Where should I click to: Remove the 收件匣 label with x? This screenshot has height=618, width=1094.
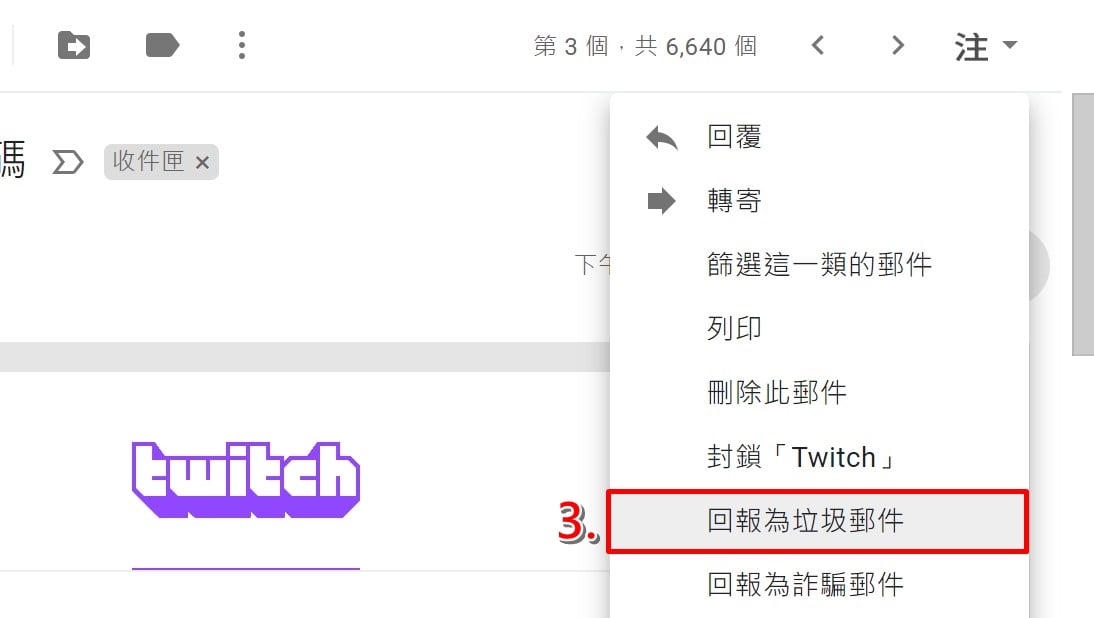coord(202,163)
